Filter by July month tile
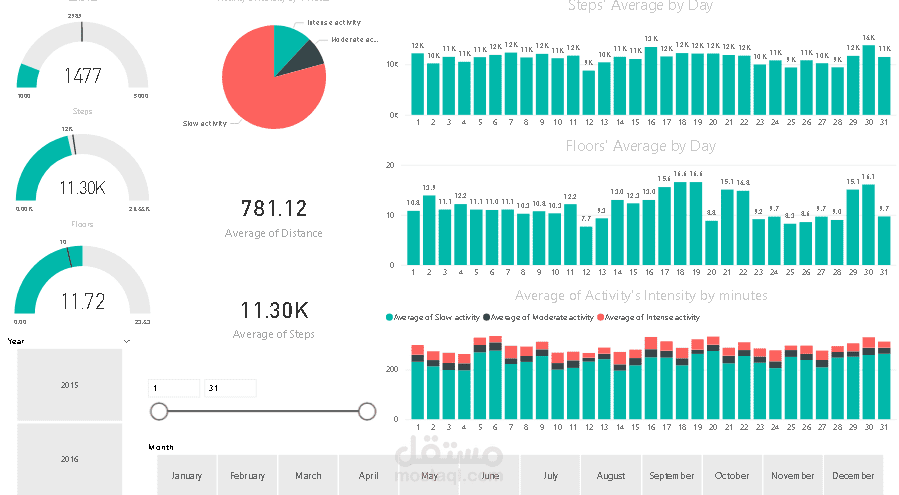This screenshot has width=899, height=495. 550,475
